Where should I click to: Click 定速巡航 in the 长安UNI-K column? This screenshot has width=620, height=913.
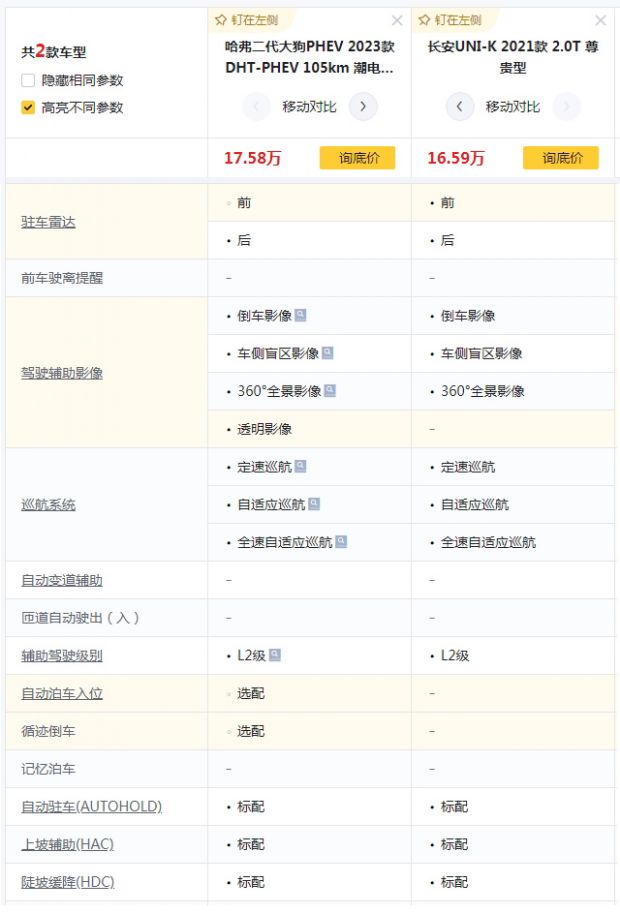(468, 467)
